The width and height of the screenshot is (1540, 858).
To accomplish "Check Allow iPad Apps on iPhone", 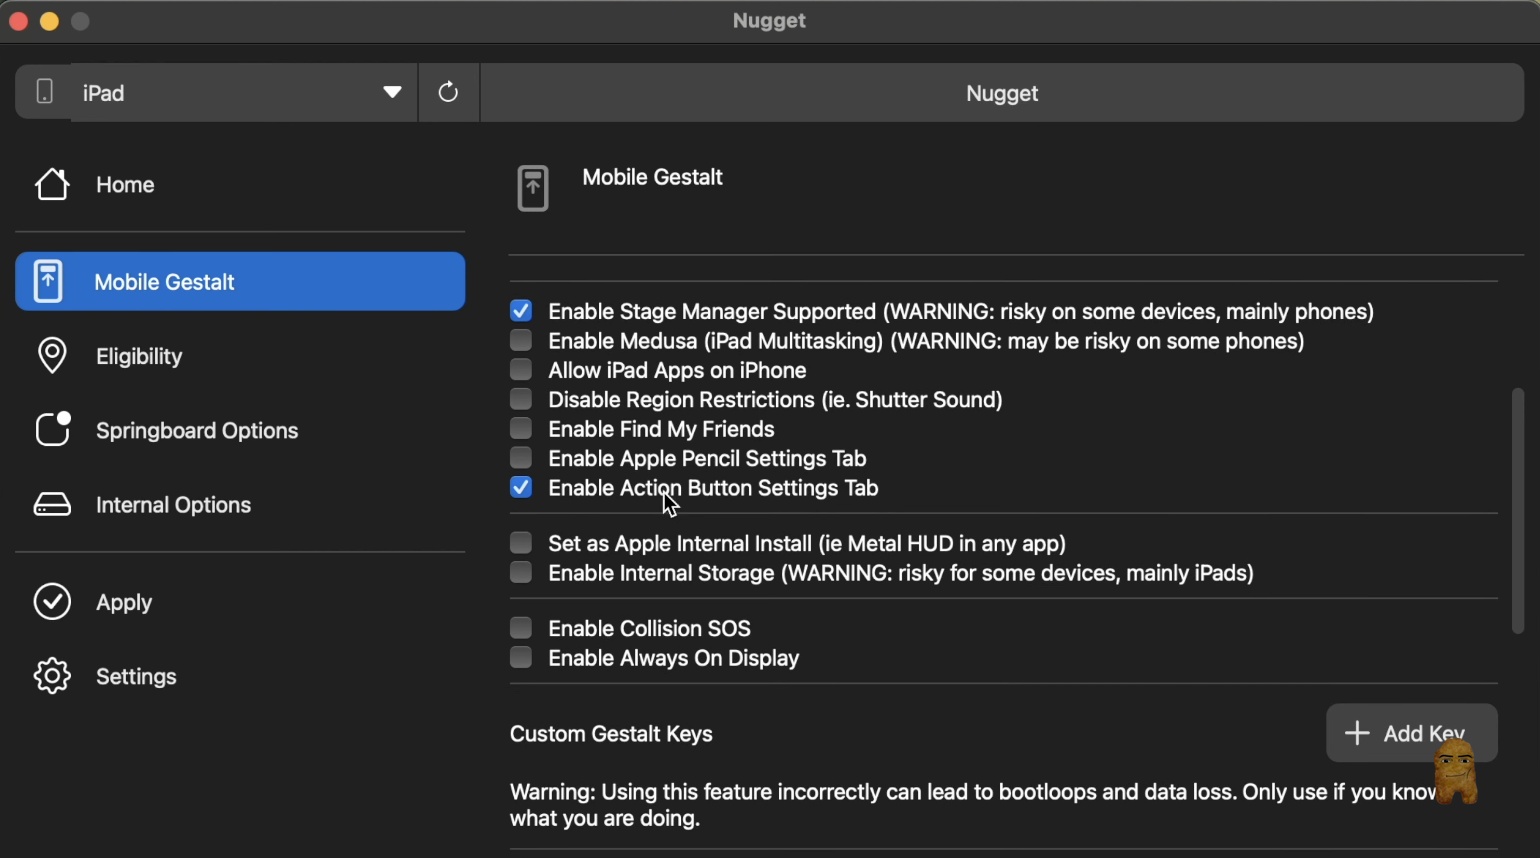I will coord(521,370).
